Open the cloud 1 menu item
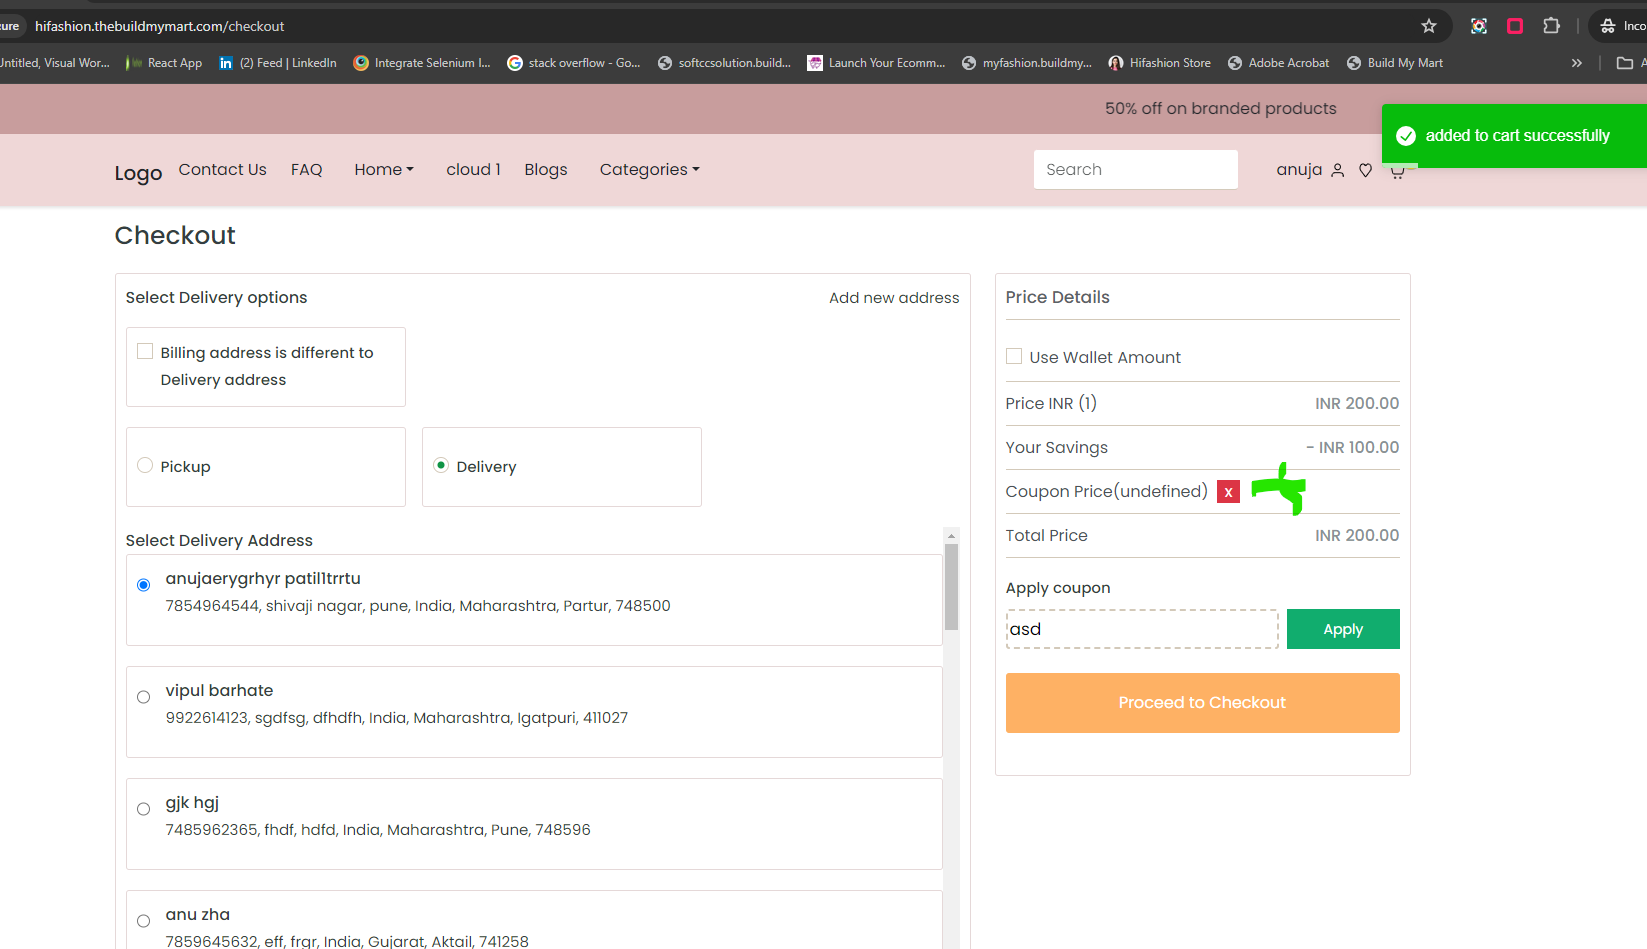 [x=473, y=170]
